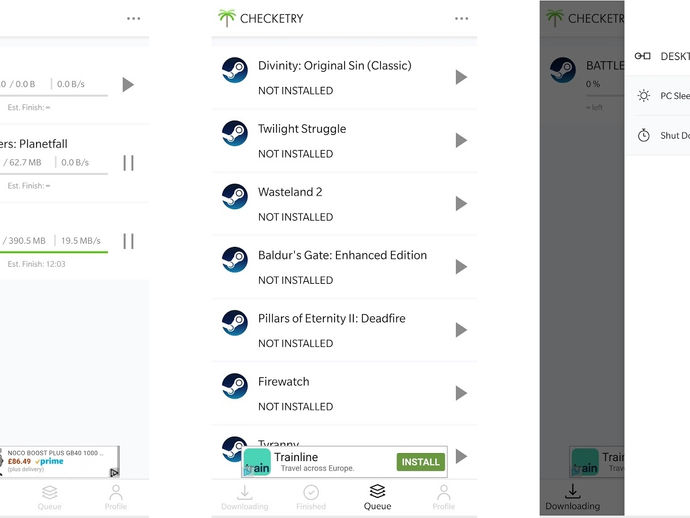Viewport: 690px width, 518px height.
Task: Click progress bar of top 0.0 B download
Action: [x=54, y=95]
